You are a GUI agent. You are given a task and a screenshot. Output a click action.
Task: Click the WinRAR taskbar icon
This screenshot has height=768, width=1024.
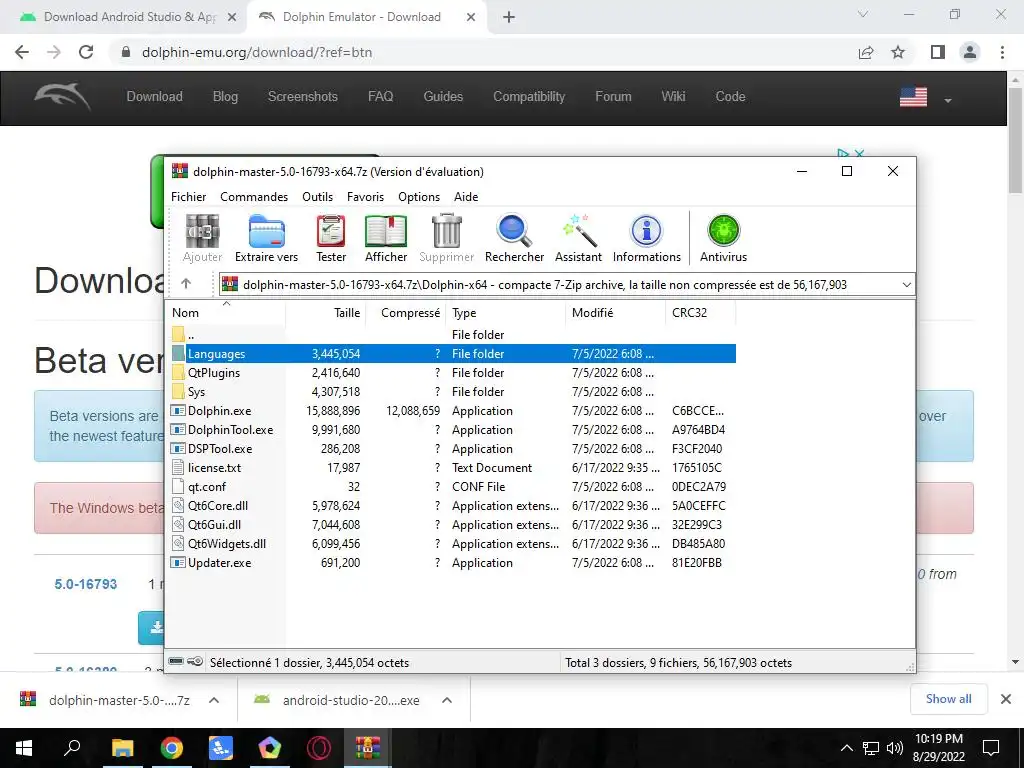coord(368,748)
